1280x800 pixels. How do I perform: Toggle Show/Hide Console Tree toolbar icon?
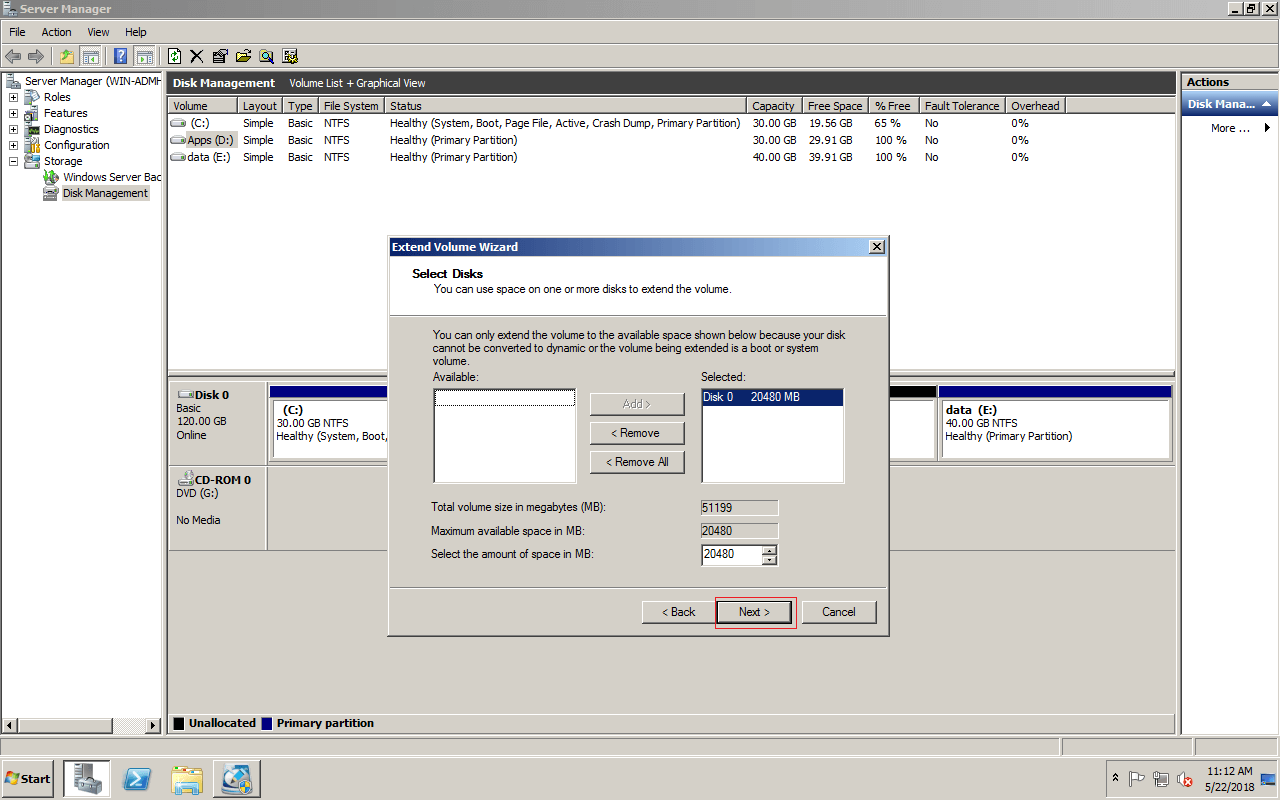click(90, 56)
